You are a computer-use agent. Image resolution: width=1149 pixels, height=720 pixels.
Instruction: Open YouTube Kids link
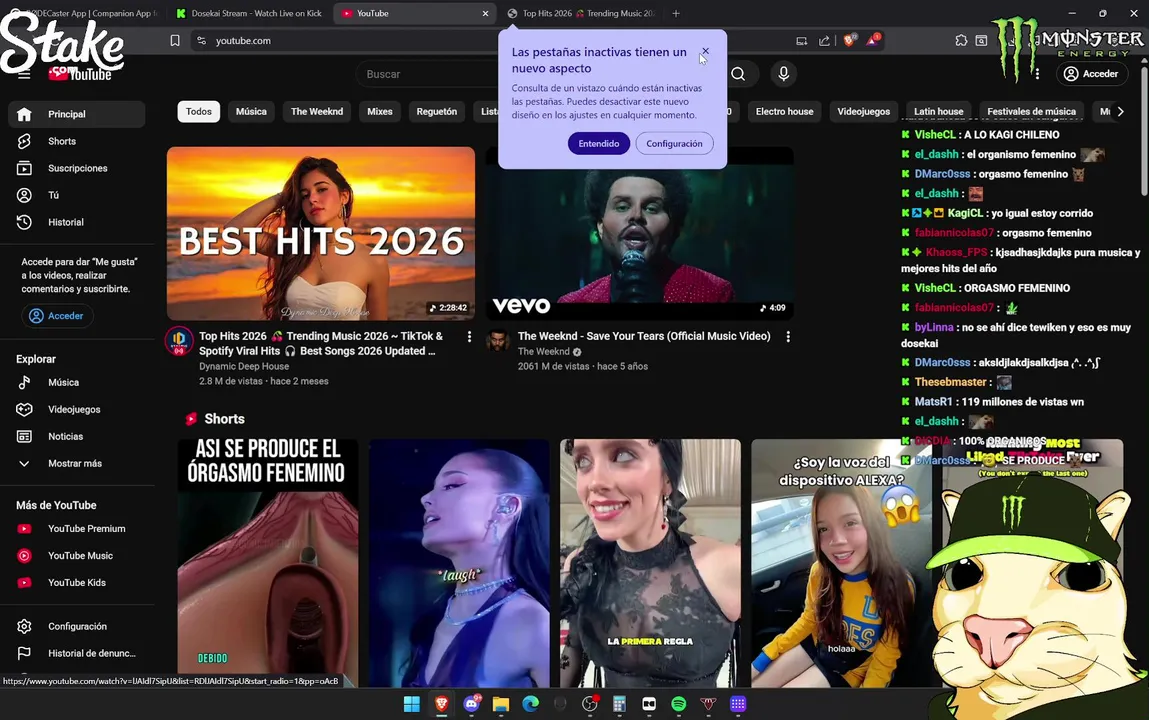pyautogui.click(x=76, y=583)
